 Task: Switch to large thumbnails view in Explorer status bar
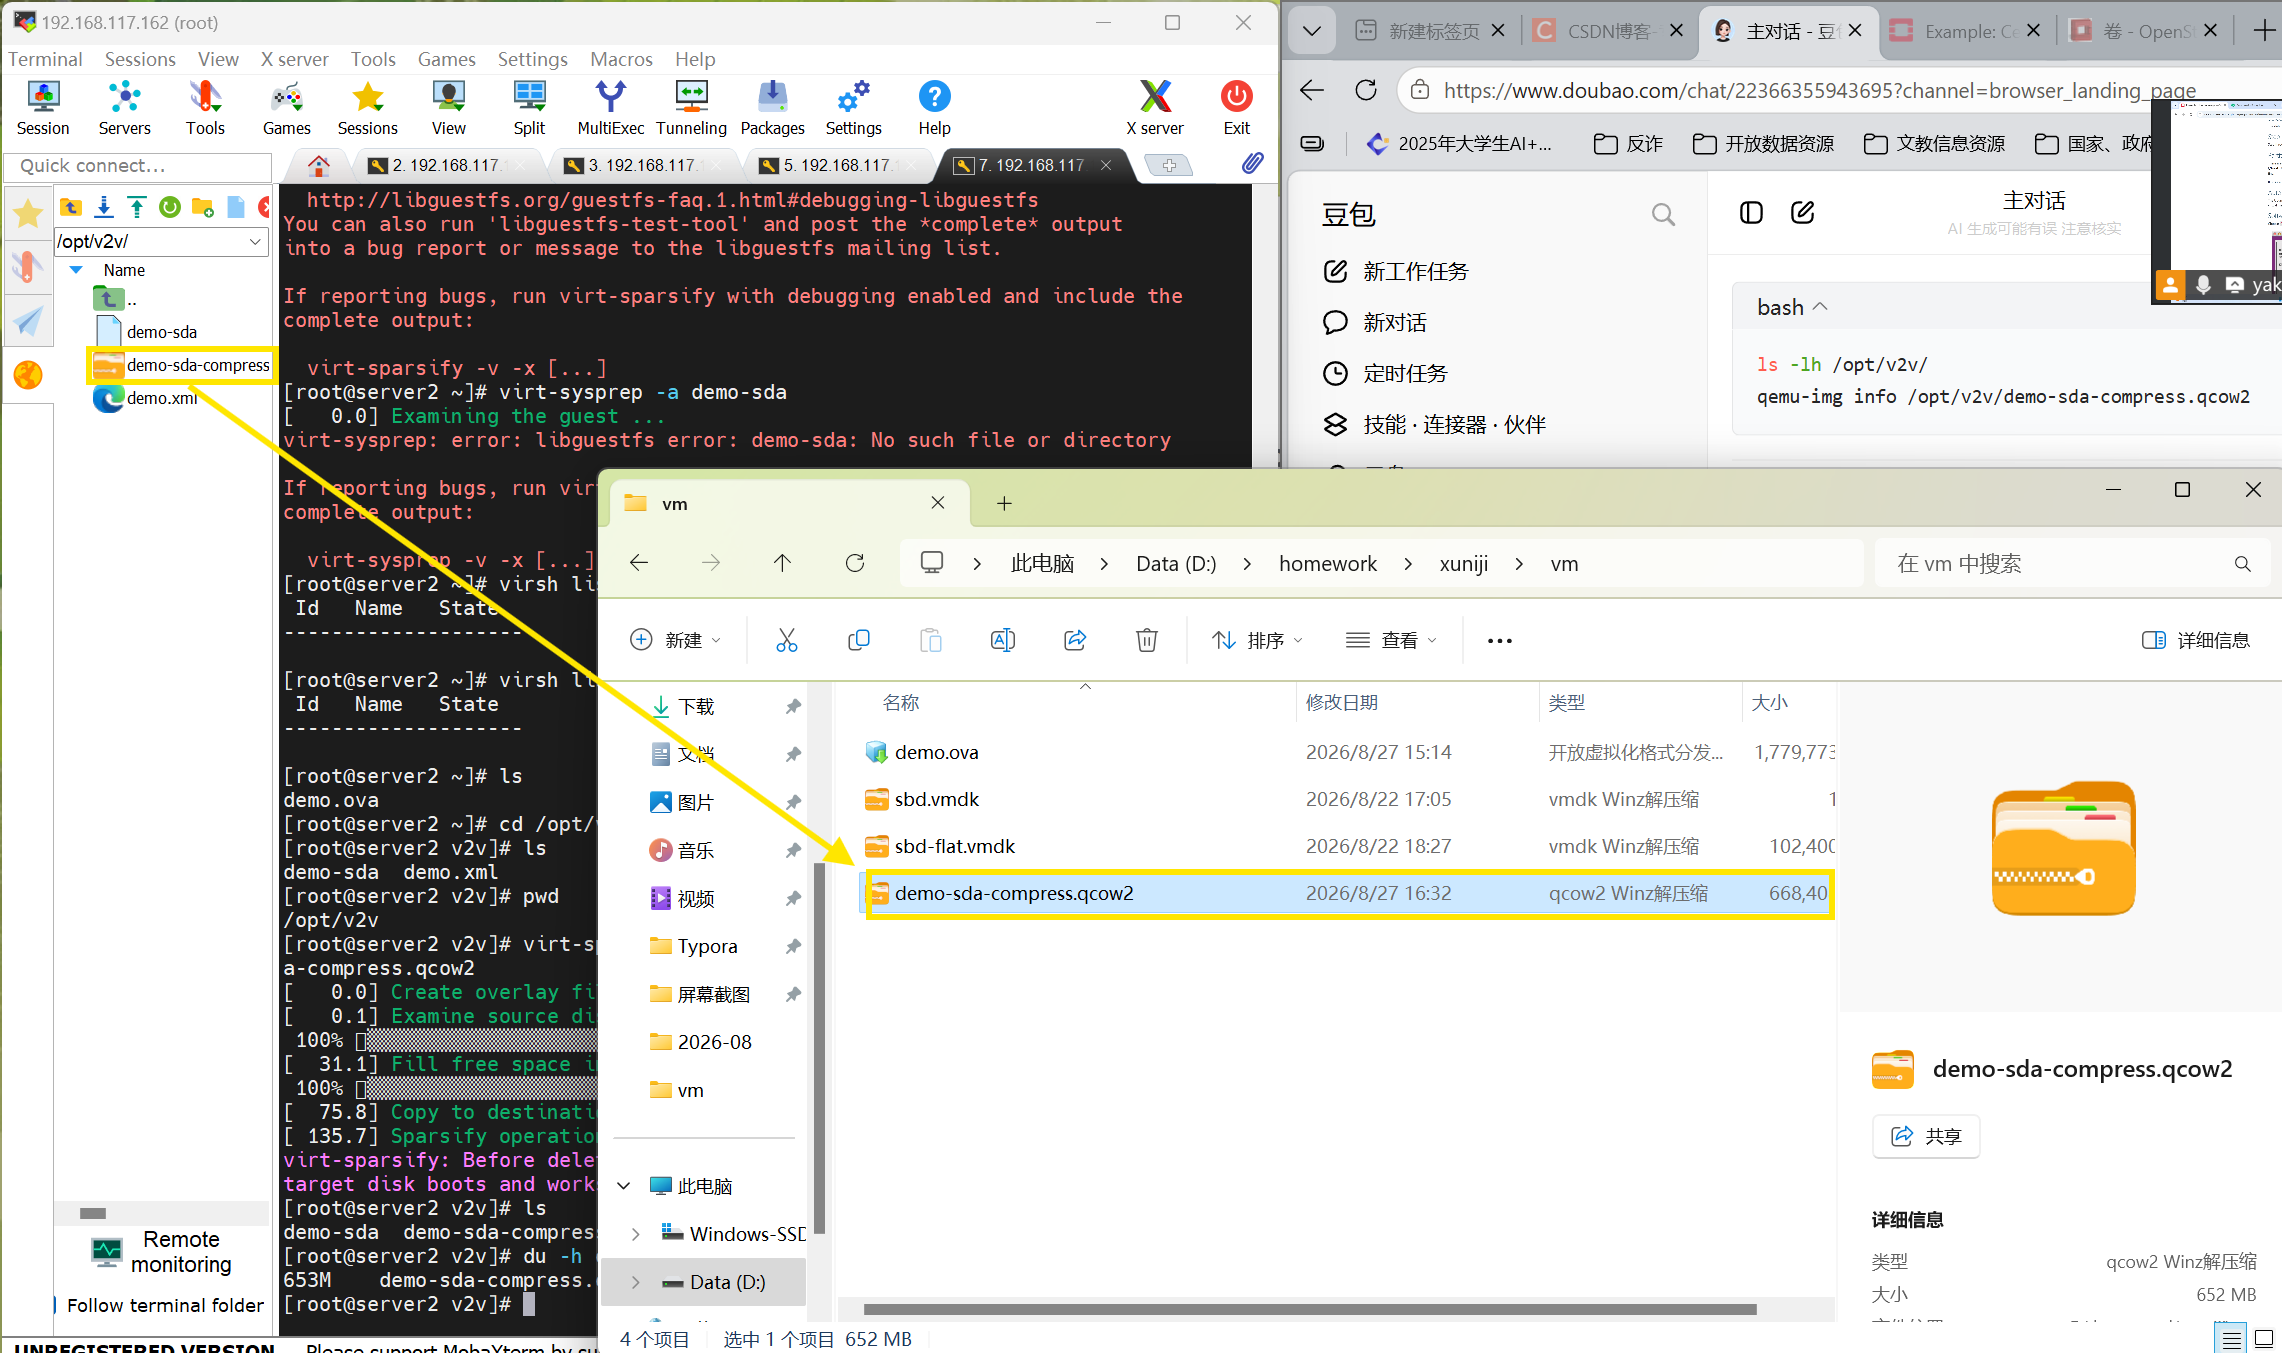pos(2264,1338)
